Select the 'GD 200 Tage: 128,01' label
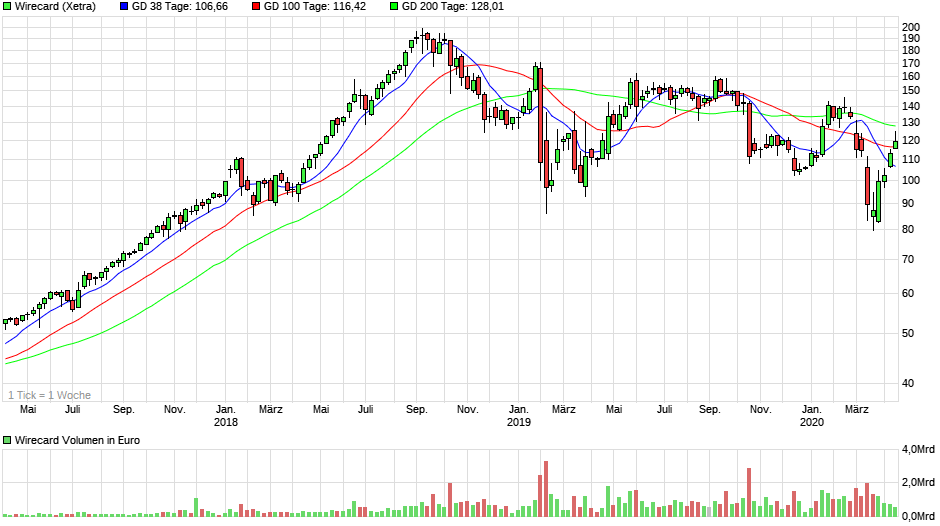 [x=453, y=7]
